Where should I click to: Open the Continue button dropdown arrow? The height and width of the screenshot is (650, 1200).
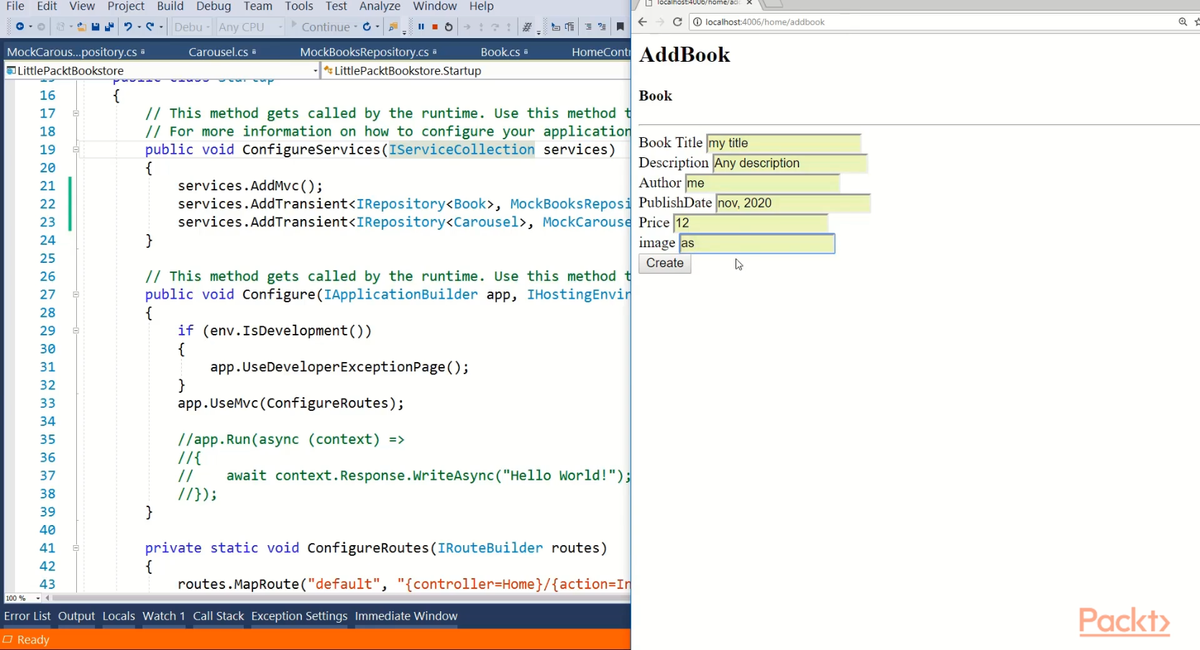(x=356, y=27)
